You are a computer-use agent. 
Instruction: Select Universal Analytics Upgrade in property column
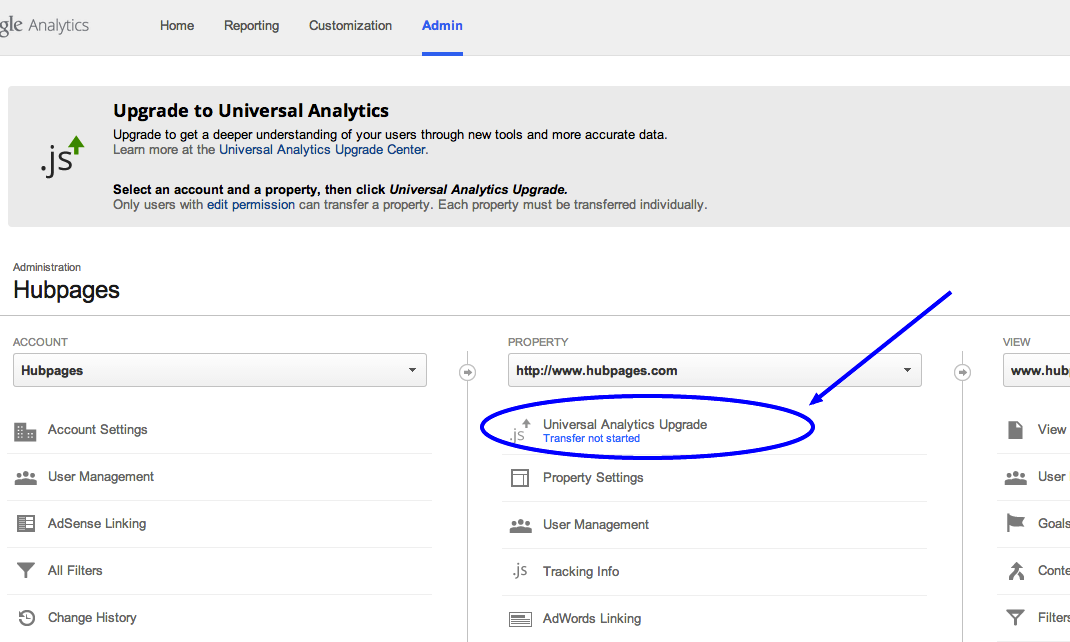click(624, 425)
